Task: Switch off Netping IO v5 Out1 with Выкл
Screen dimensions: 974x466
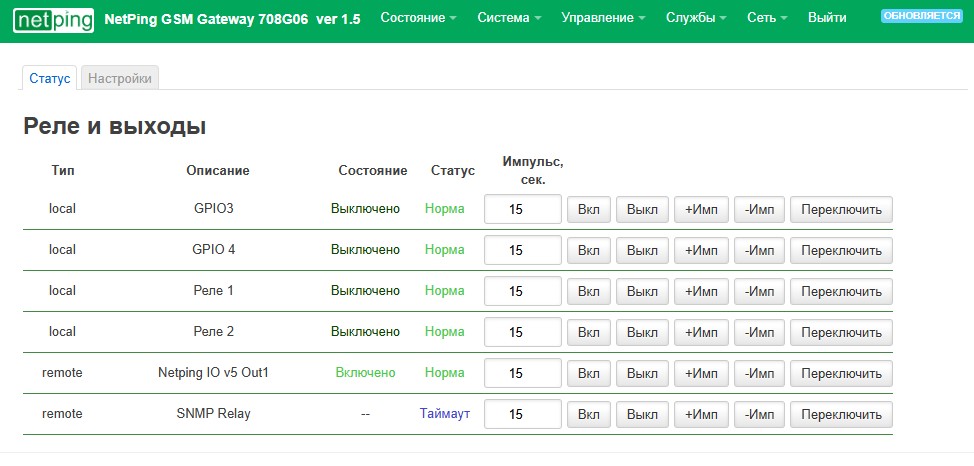Action: point(642,373)
